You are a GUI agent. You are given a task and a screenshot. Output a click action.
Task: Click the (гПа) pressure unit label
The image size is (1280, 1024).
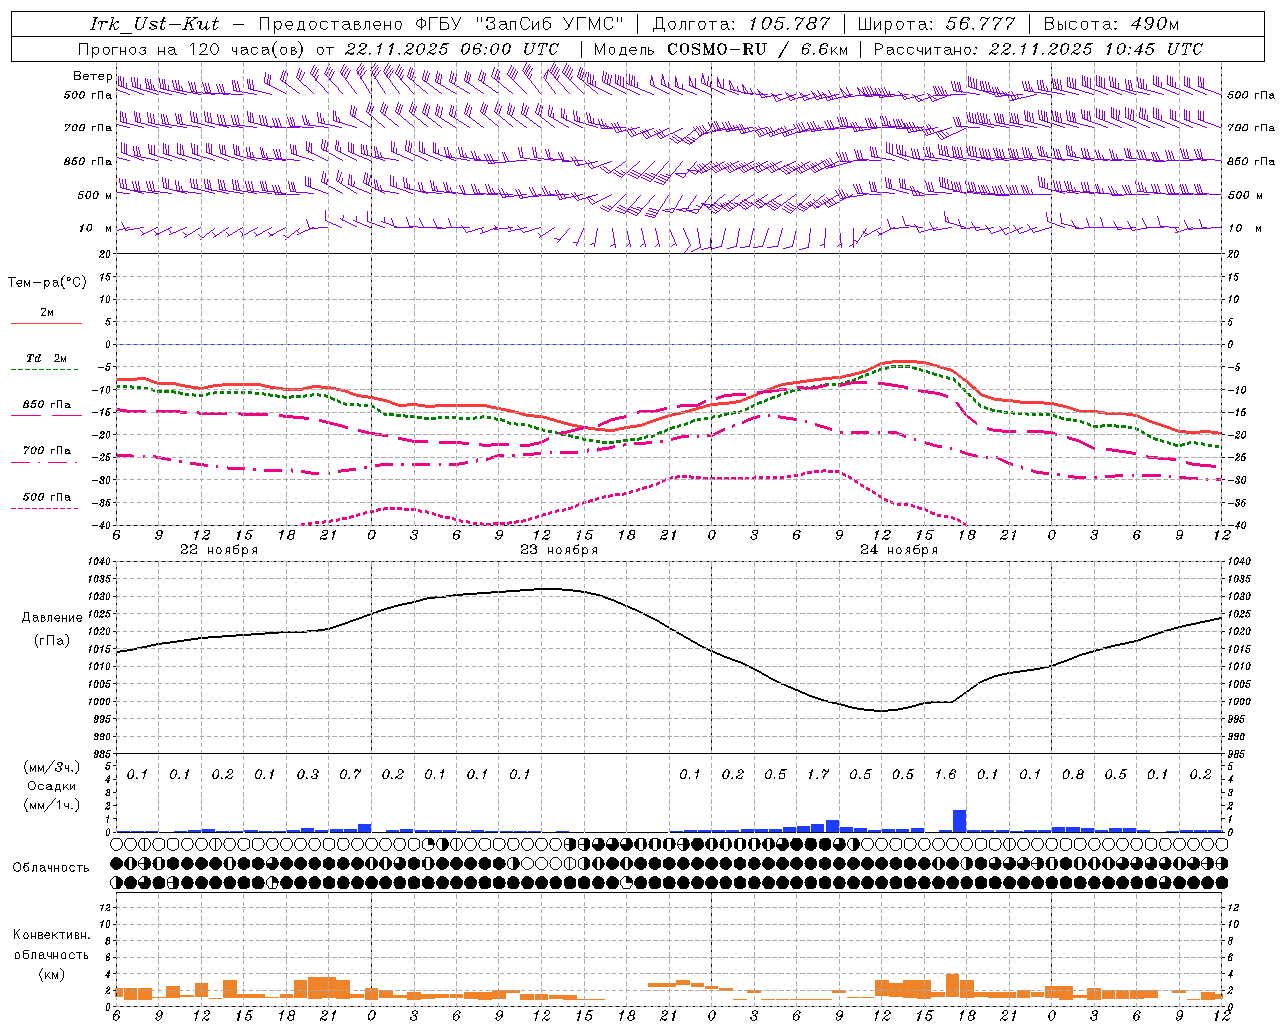point(52,640)
